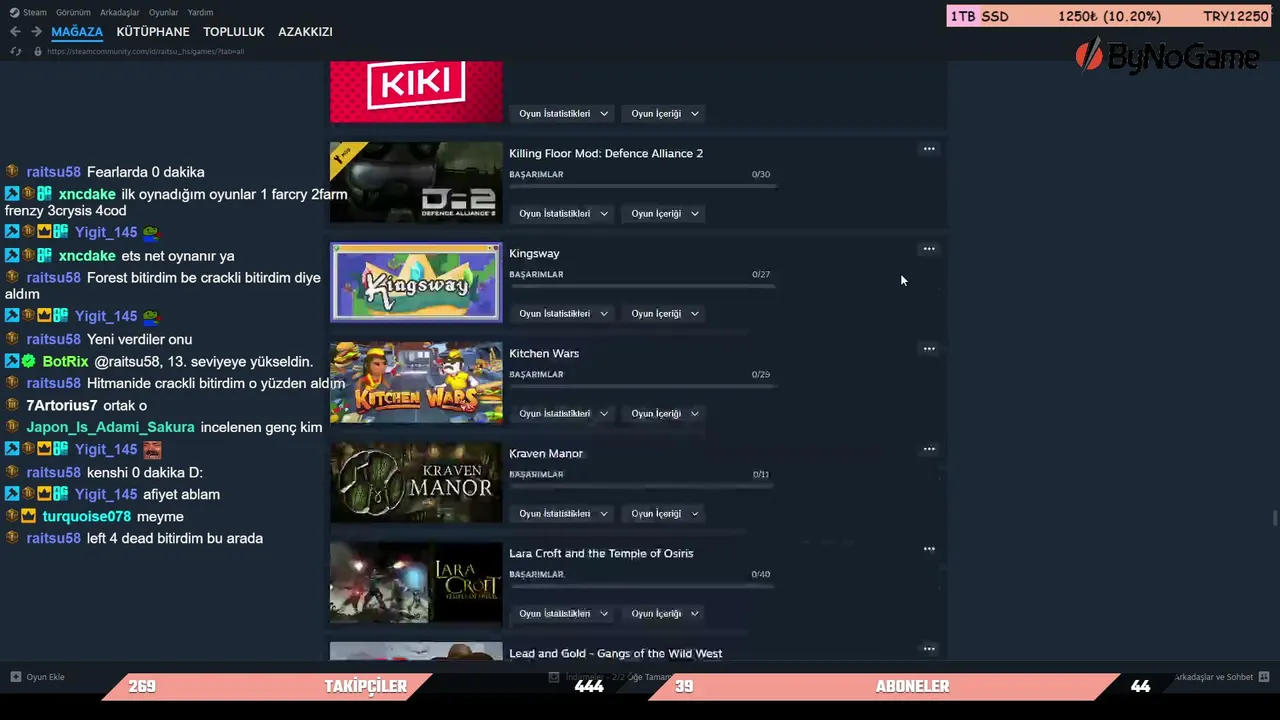
Task: Switch to the MAĞAZA tab
Action: point(77,32)
